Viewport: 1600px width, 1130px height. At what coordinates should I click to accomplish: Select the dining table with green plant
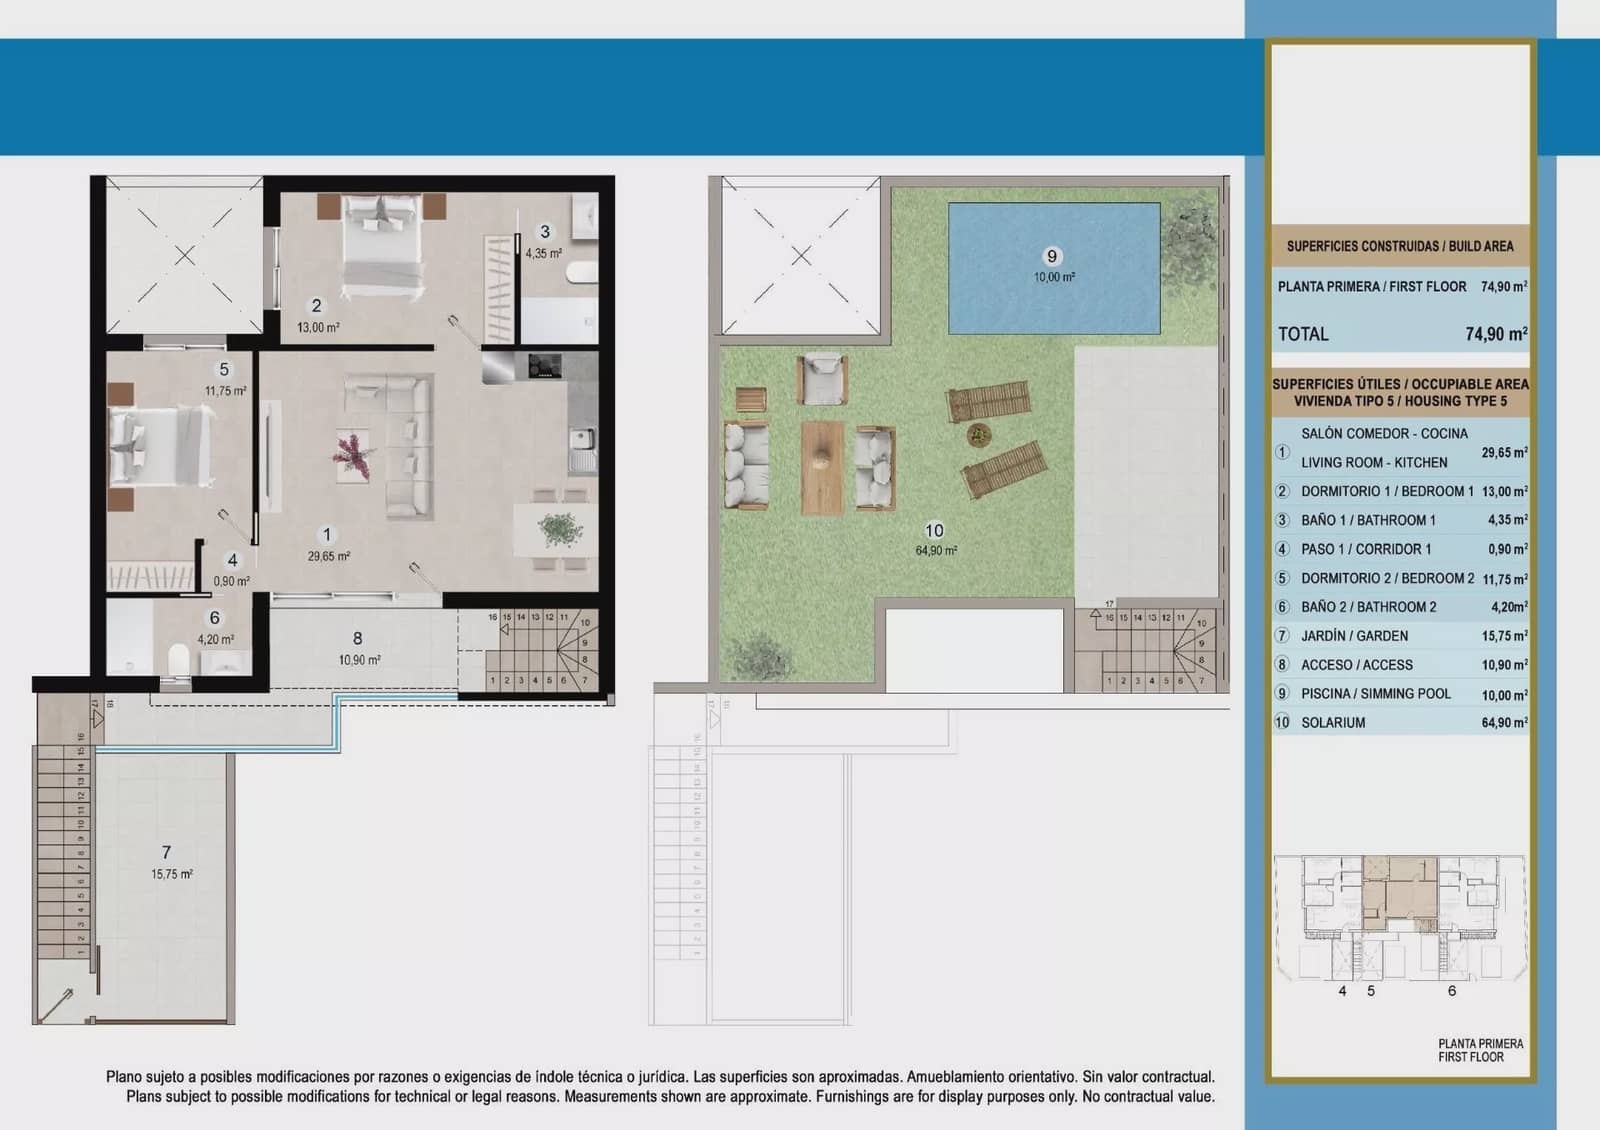555,530
